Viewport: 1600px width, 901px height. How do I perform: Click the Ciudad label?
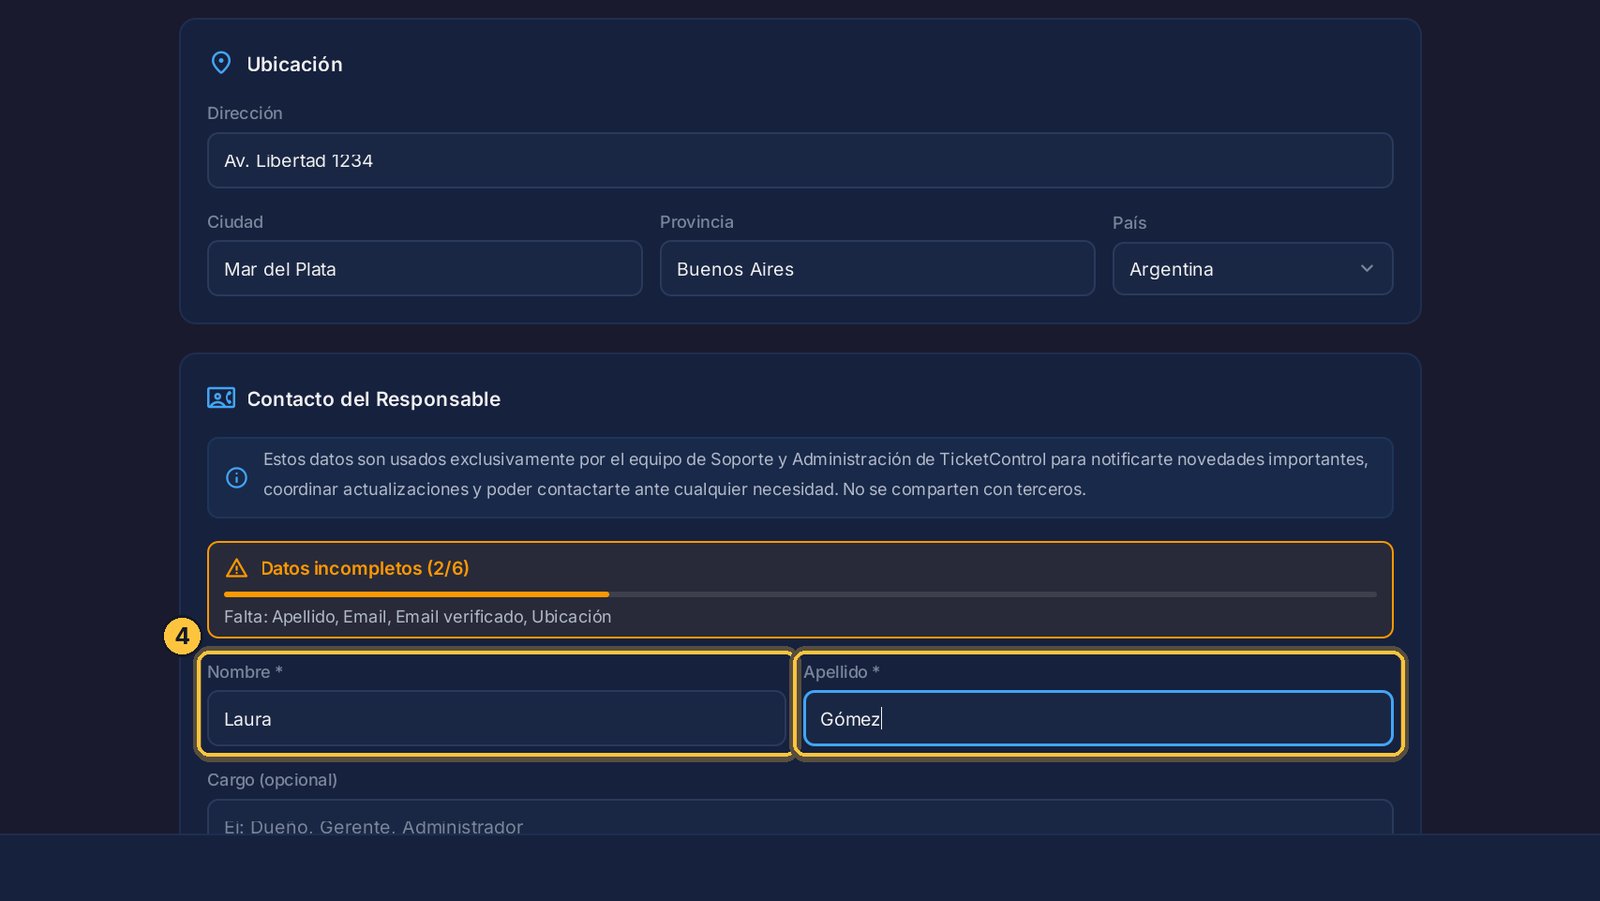pos(235,222)
